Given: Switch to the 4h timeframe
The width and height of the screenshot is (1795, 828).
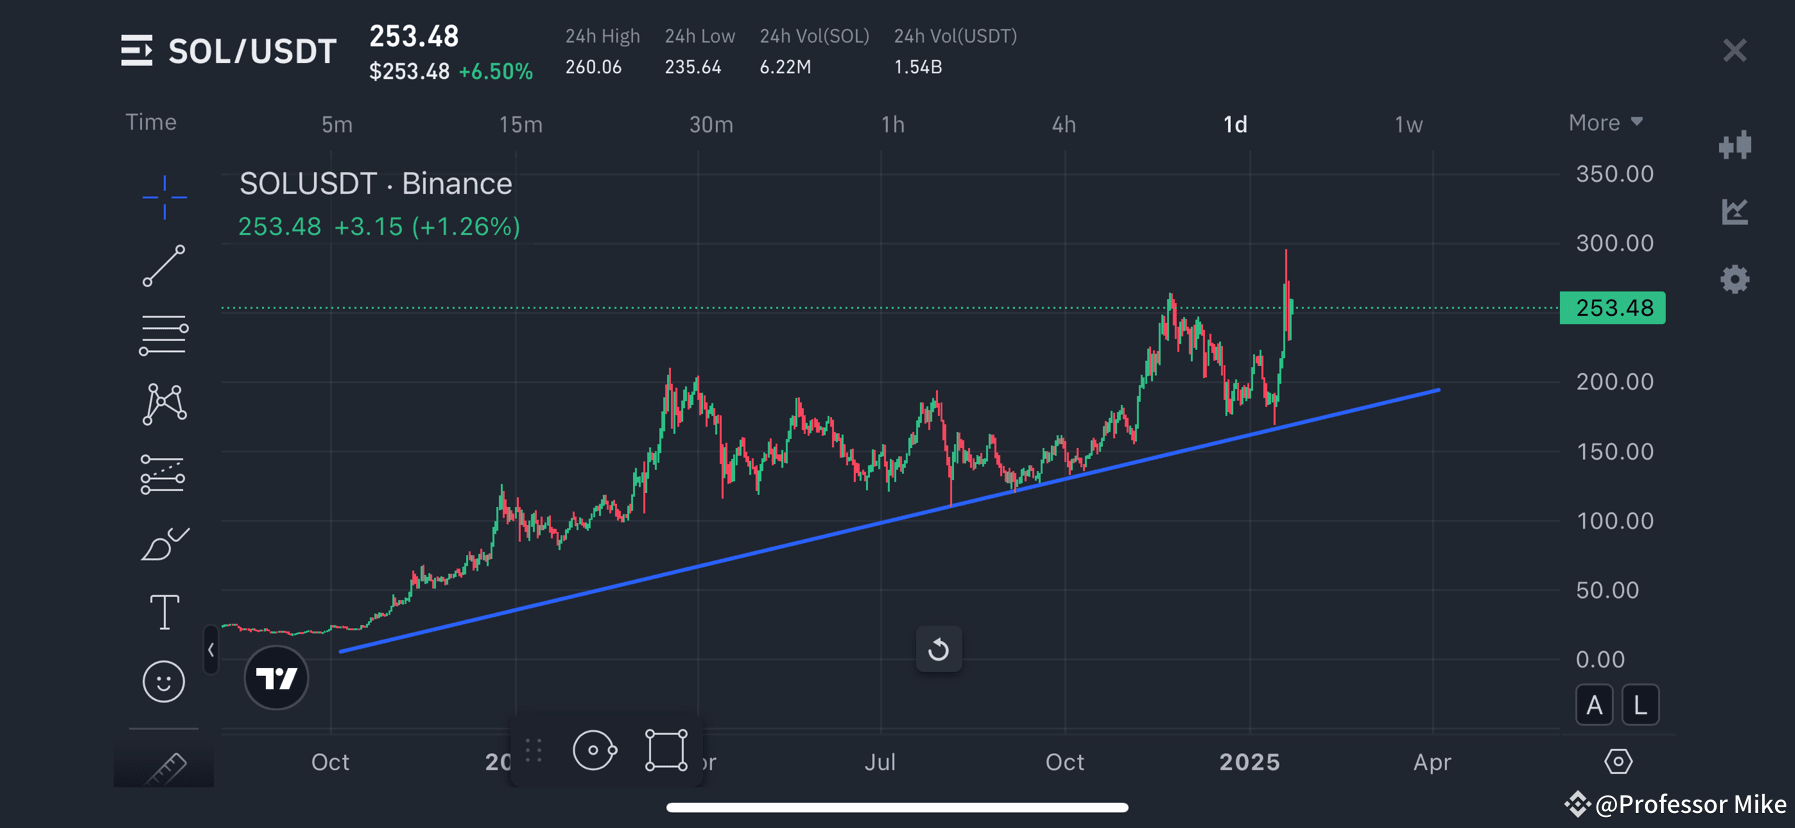Looking at the screenshot, I should click(x=1064, y=124).
